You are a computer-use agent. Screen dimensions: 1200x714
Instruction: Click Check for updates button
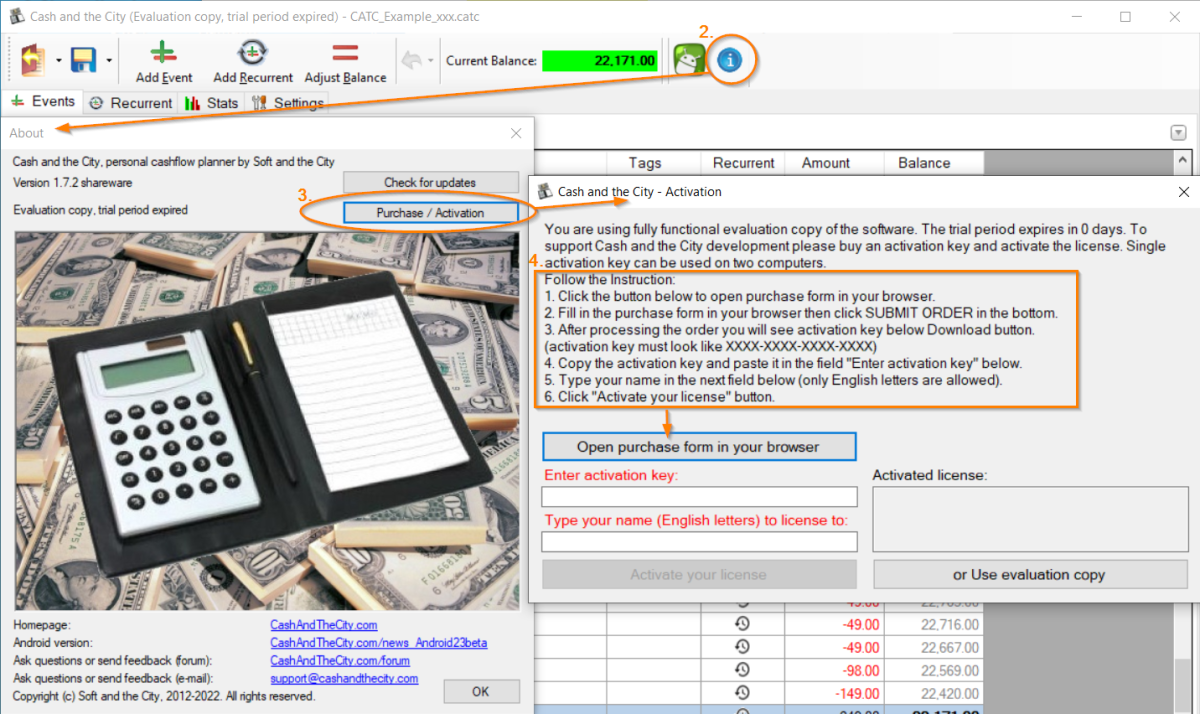click(x=431, y=182)
